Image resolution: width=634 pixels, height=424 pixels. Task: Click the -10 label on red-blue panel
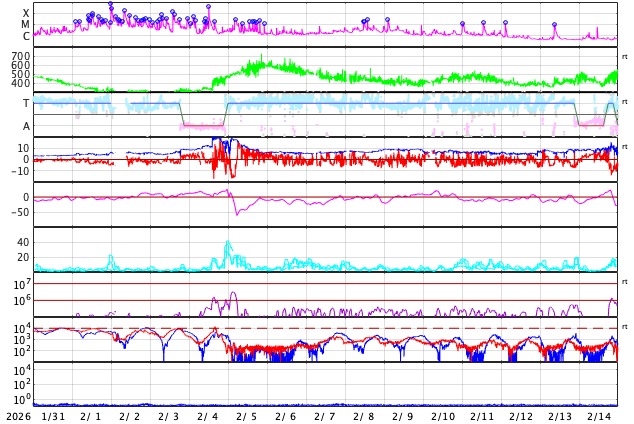point(18,171)
